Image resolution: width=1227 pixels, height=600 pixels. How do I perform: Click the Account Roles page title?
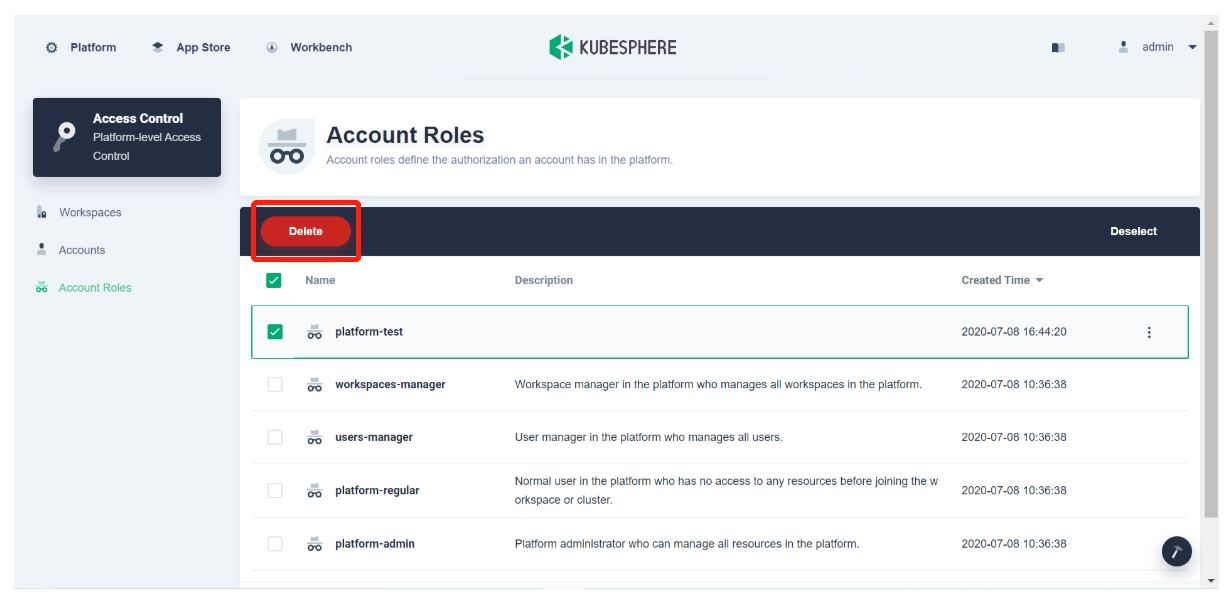coord(405,135)
